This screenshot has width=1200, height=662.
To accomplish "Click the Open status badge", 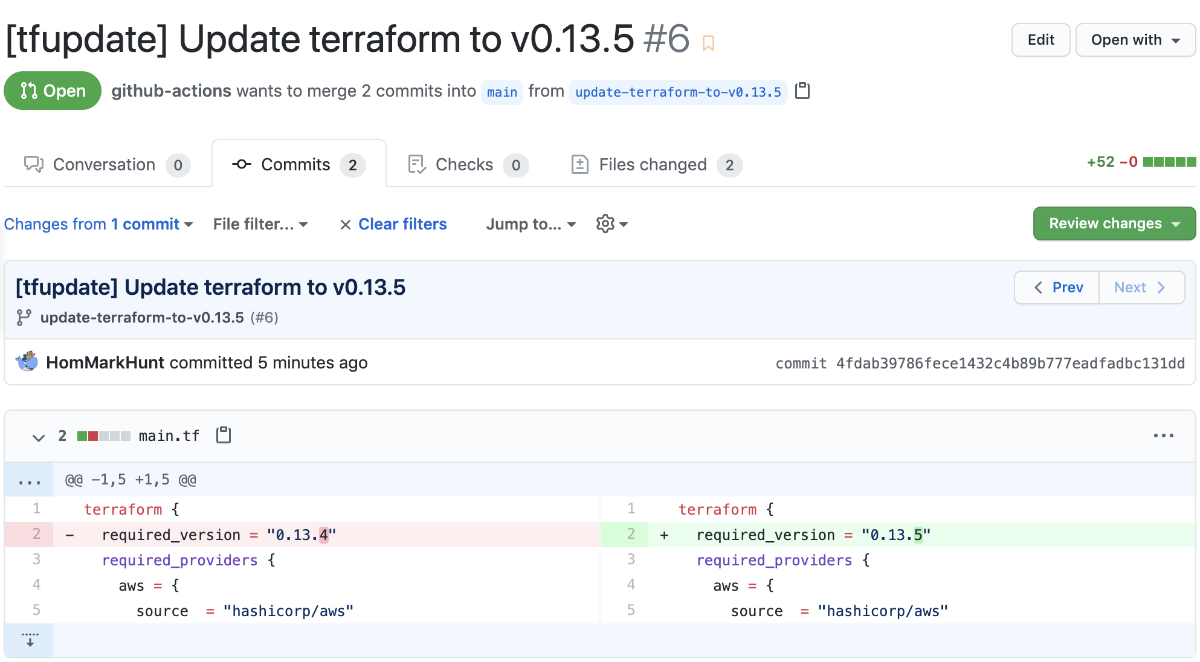I will tap(53, 91).
